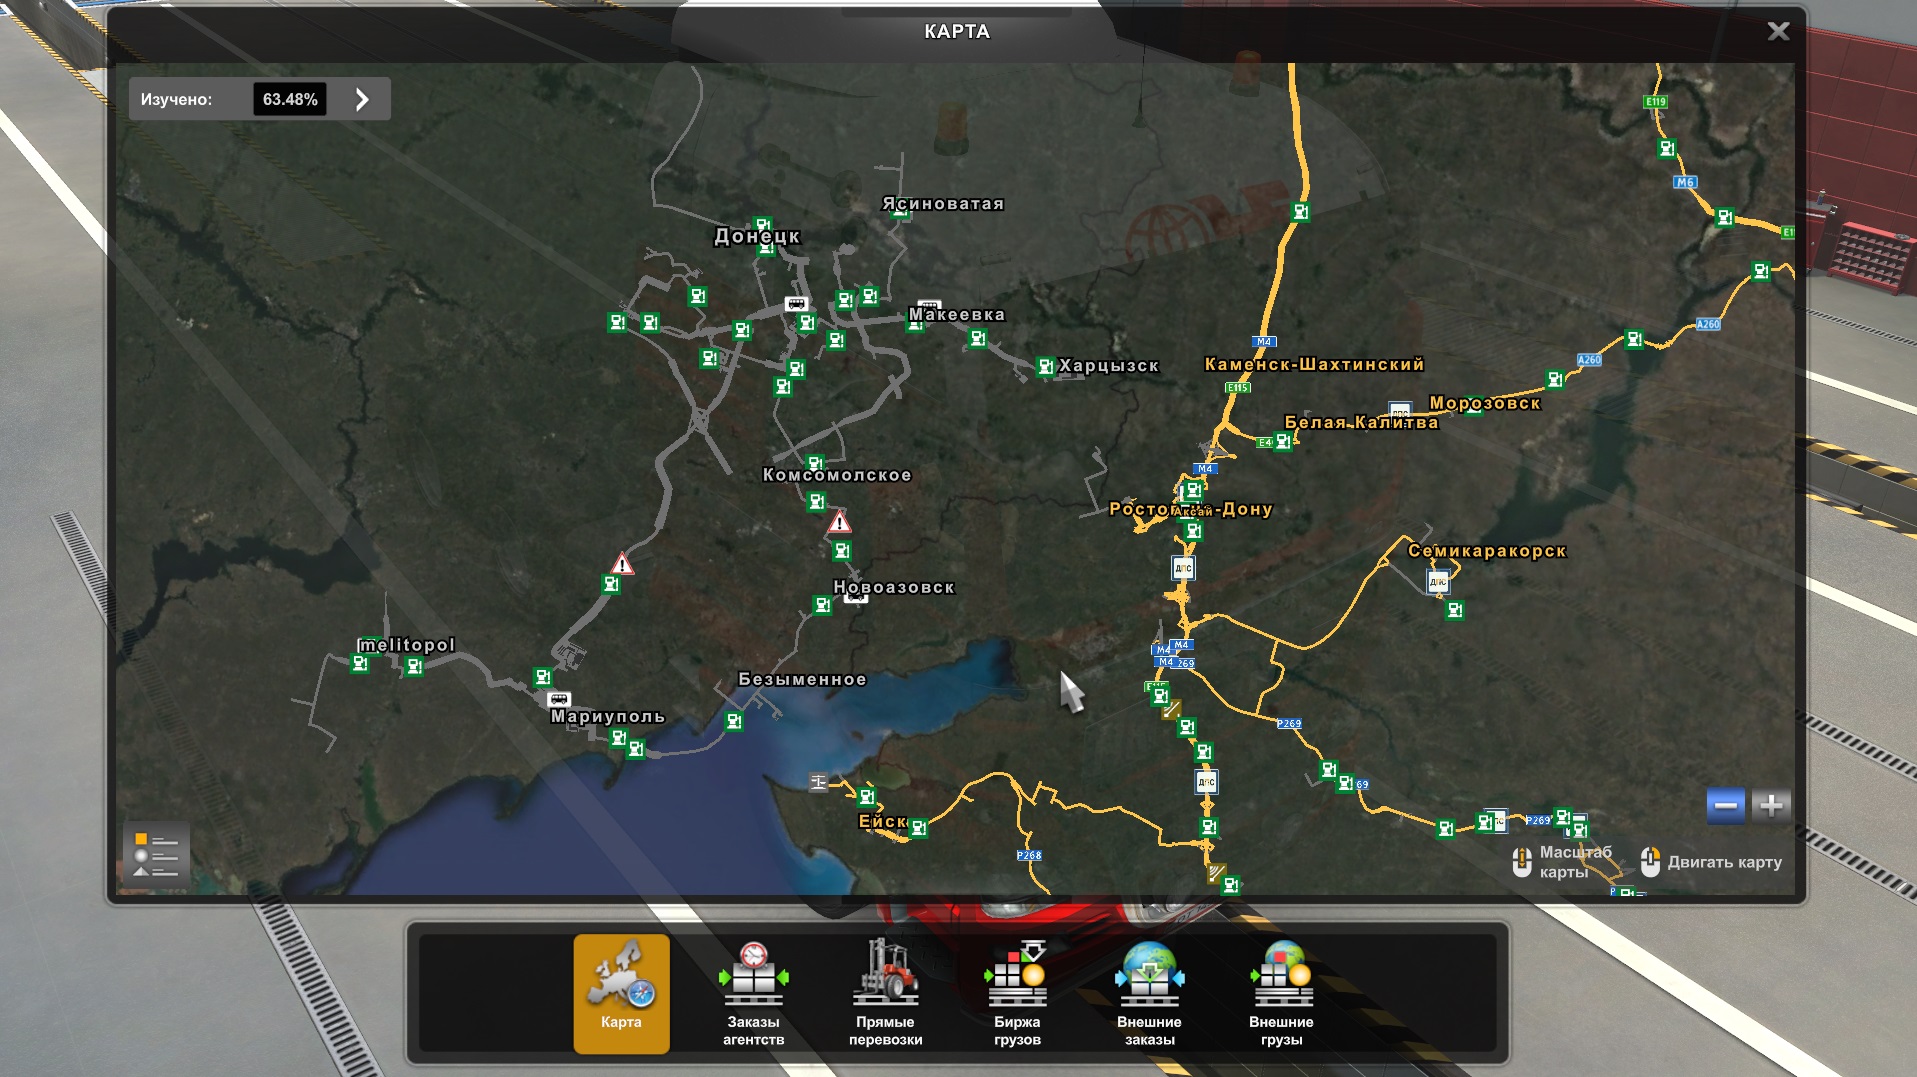This screenshot has width=1917, height=1077.
Task: Expand the explored percentage details arrow
Action: 362,99
